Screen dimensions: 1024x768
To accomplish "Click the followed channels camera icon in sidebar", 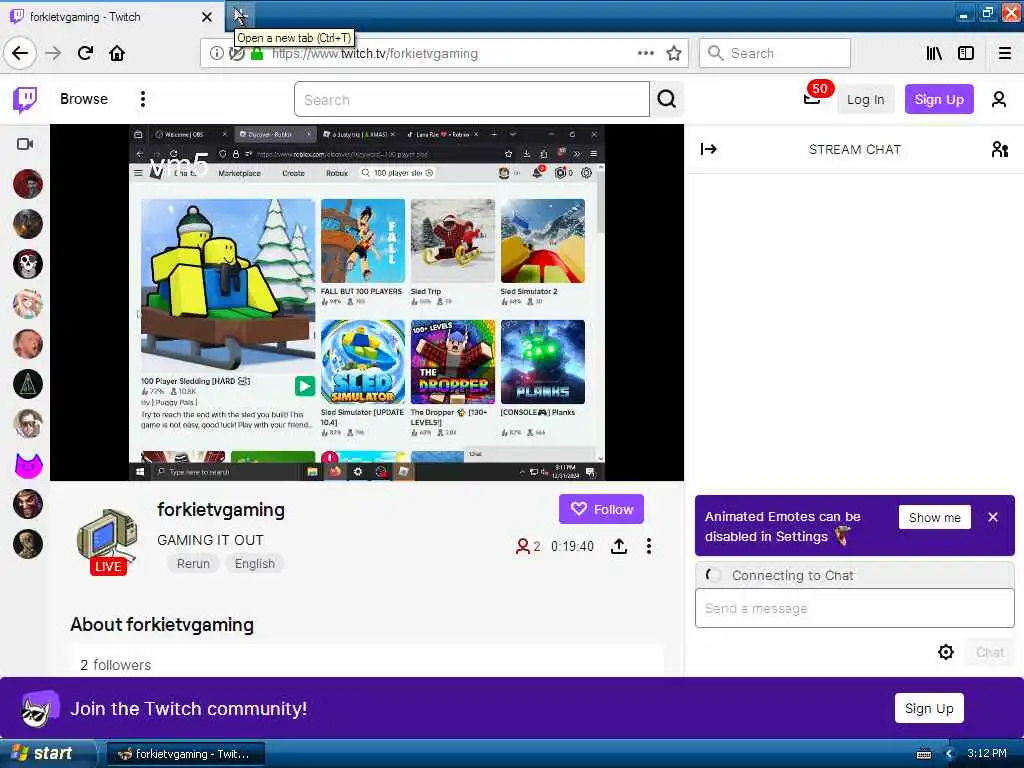I will tap(25, 144).
